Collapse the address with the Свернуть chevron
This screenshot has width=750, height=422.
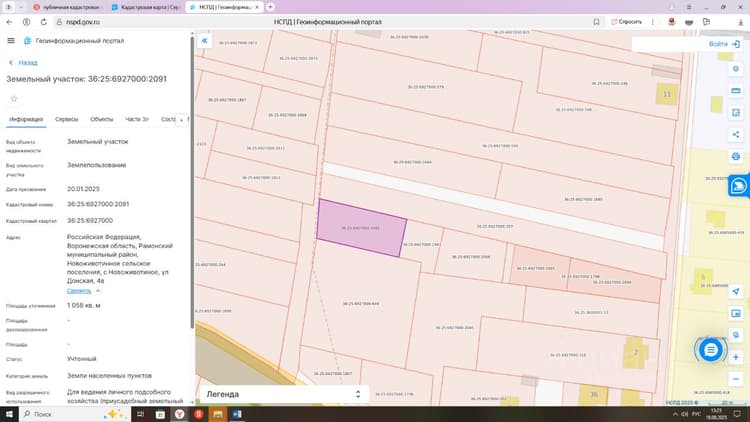click(98, 291)
